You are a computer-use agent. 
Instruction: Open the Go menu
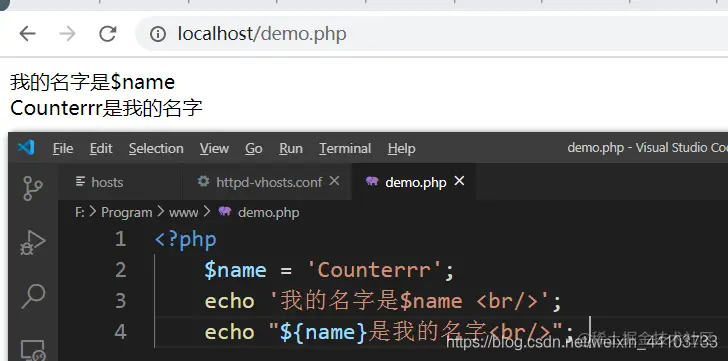(x=254, y=148)
